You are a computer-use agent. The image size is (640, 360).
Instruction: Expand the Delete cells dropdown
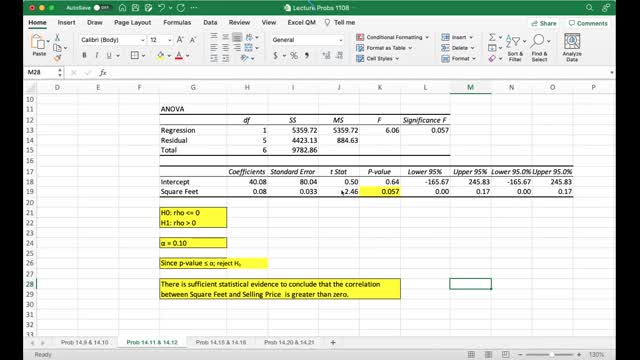473,48
